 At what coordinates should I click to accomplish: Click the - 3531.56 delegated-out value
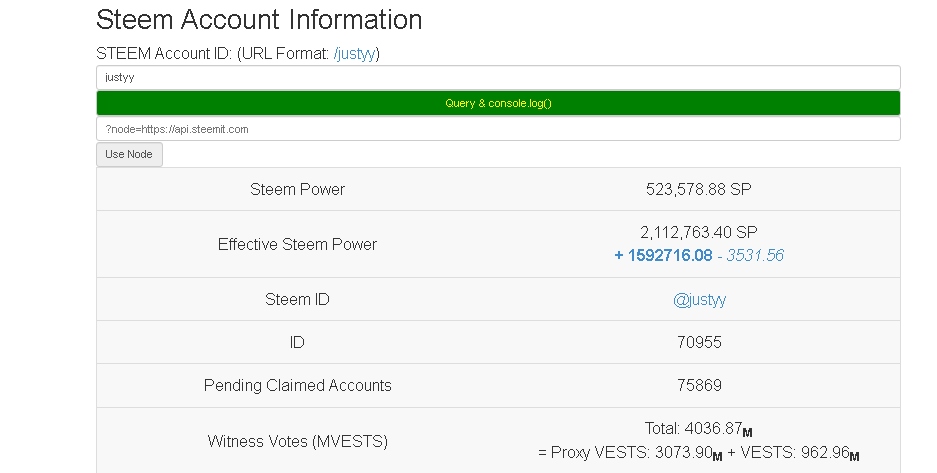751,256
